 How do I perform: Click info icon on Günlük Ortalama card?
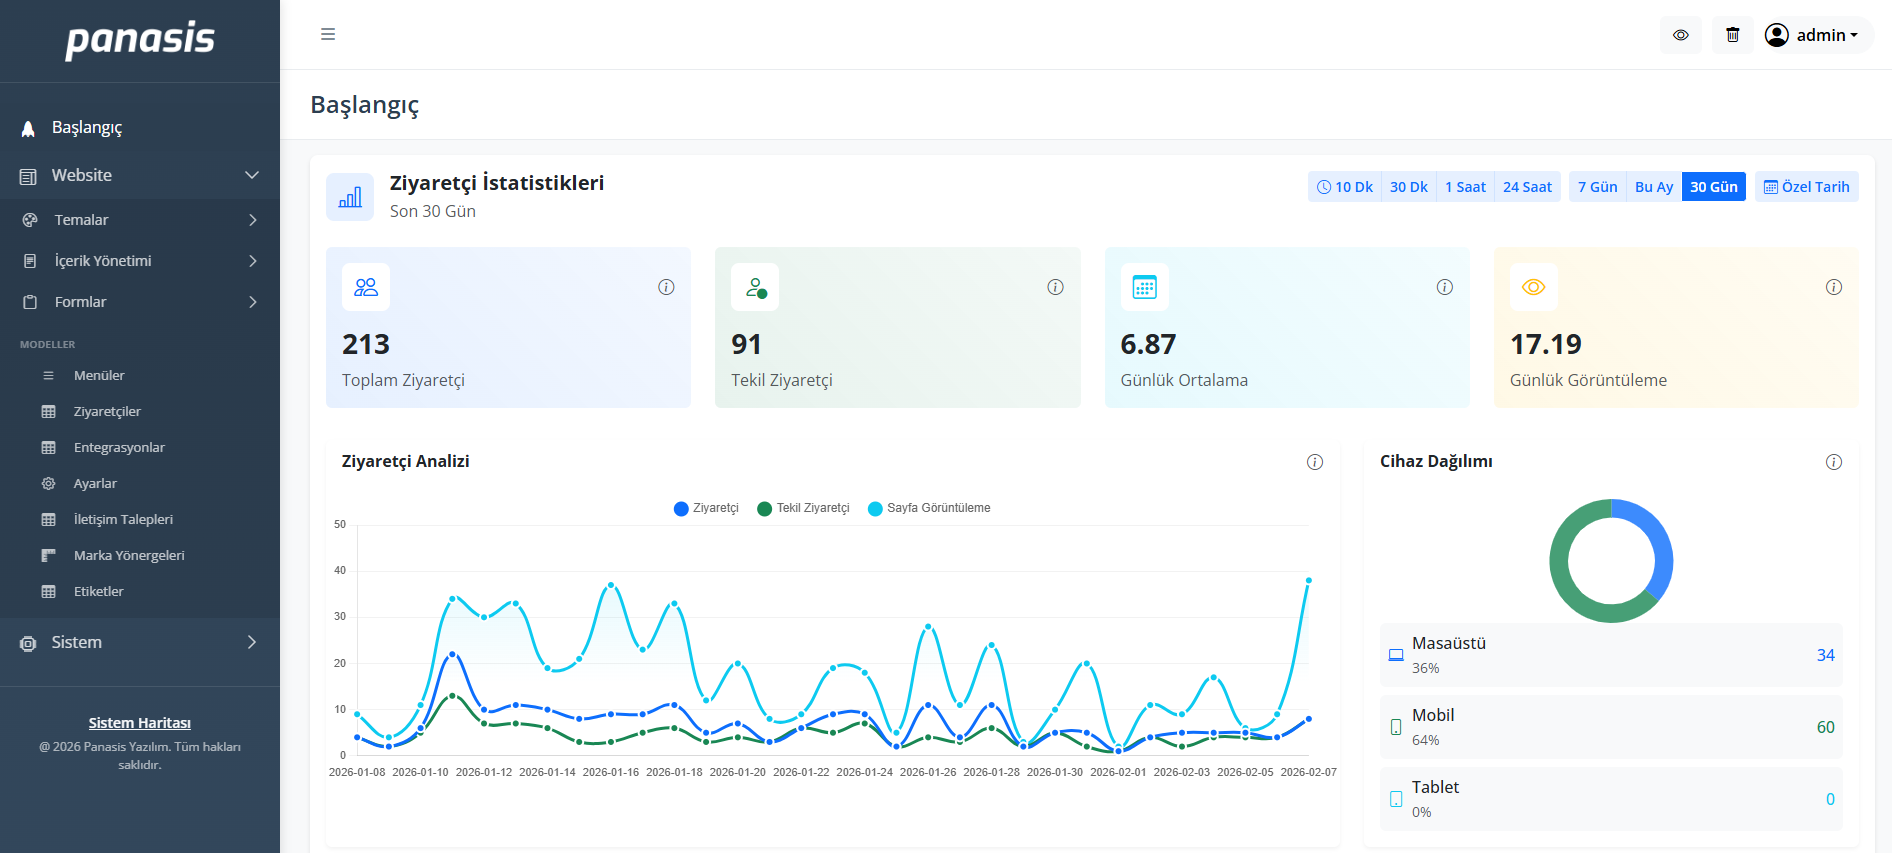click(1445, 287)
